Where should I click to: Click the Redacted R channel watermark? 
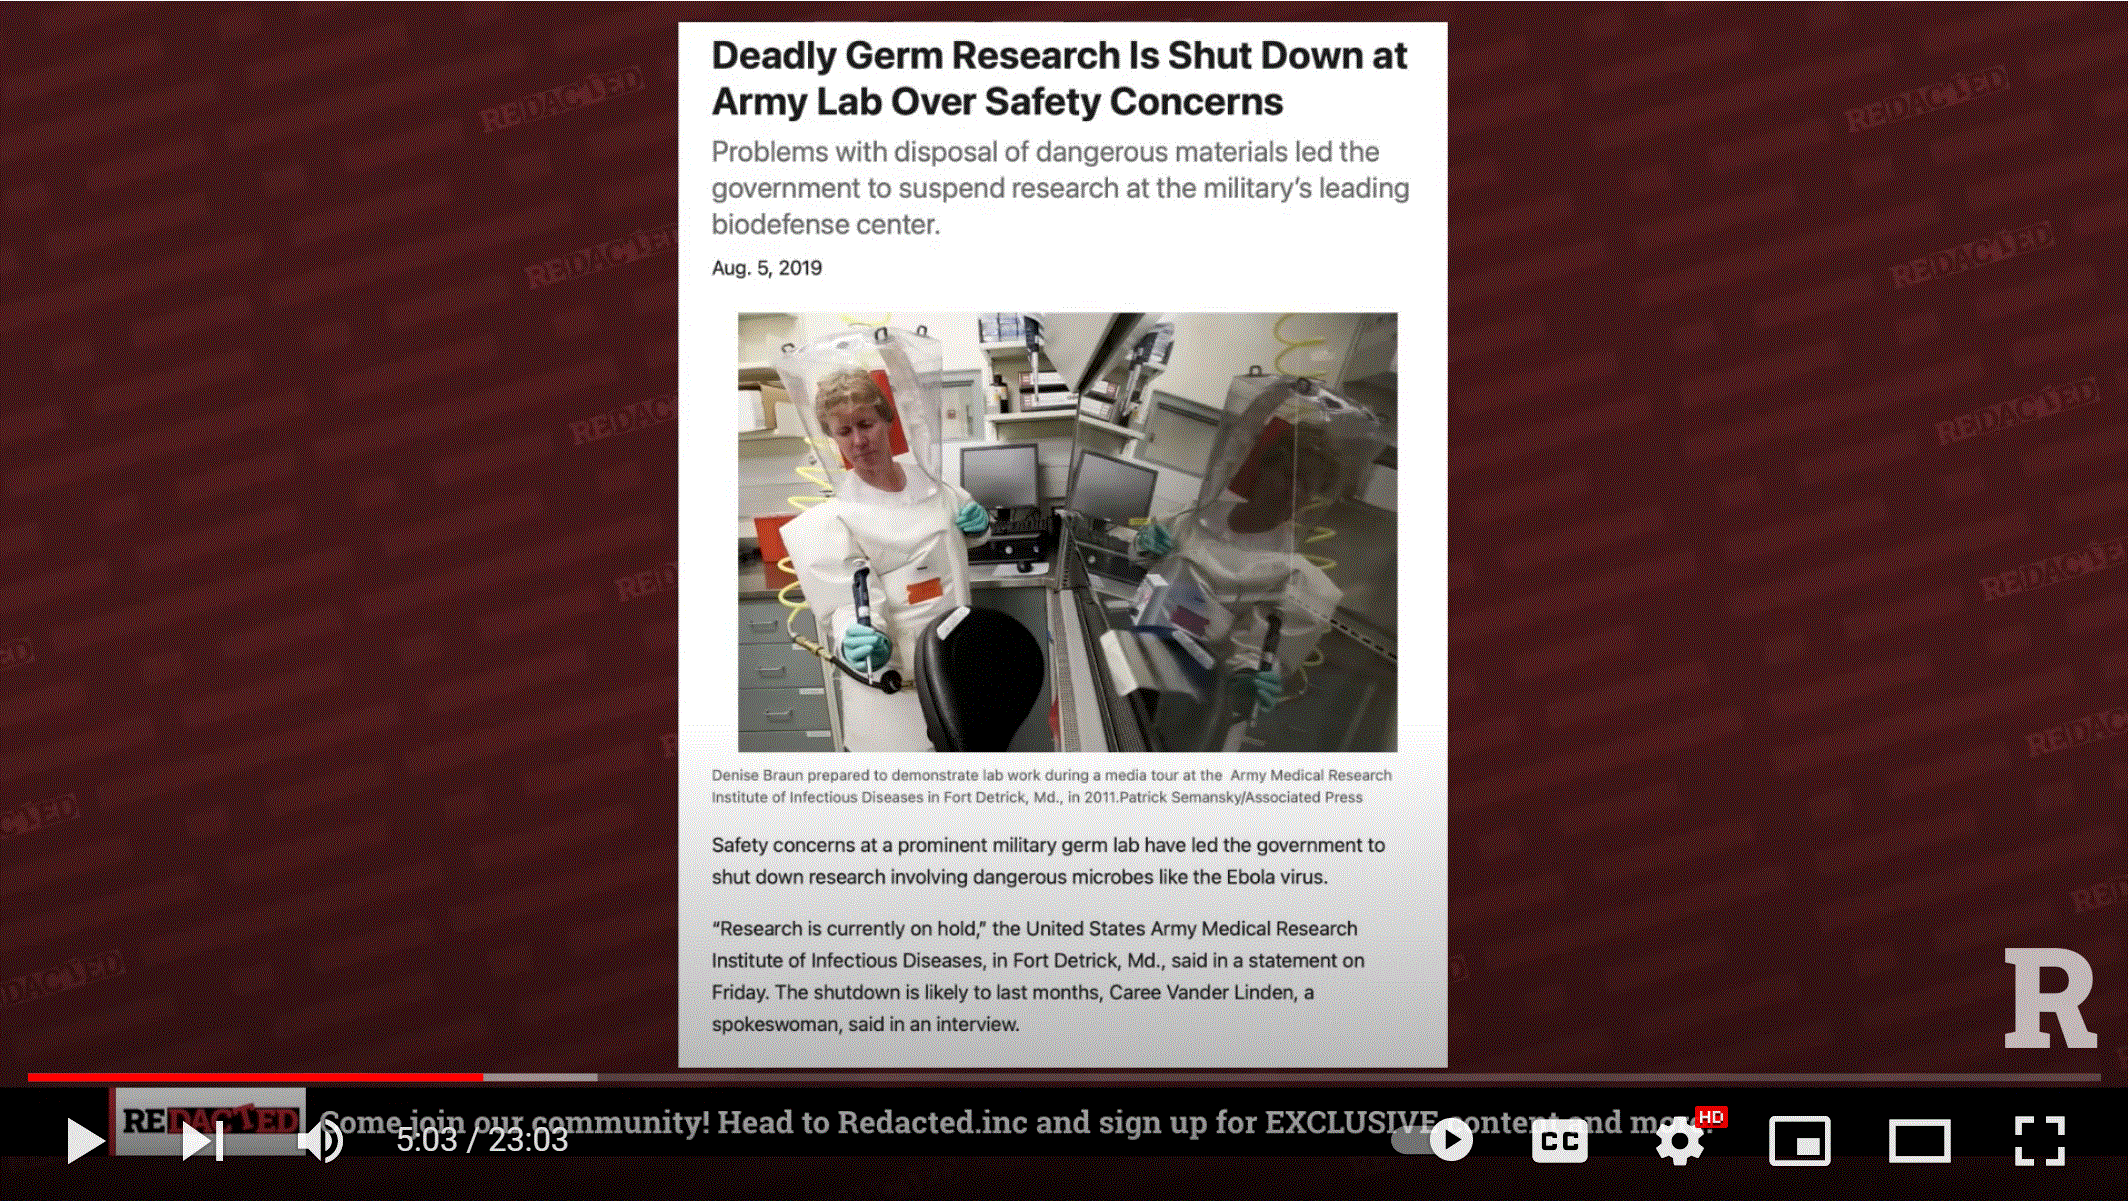click(2050, 998)
